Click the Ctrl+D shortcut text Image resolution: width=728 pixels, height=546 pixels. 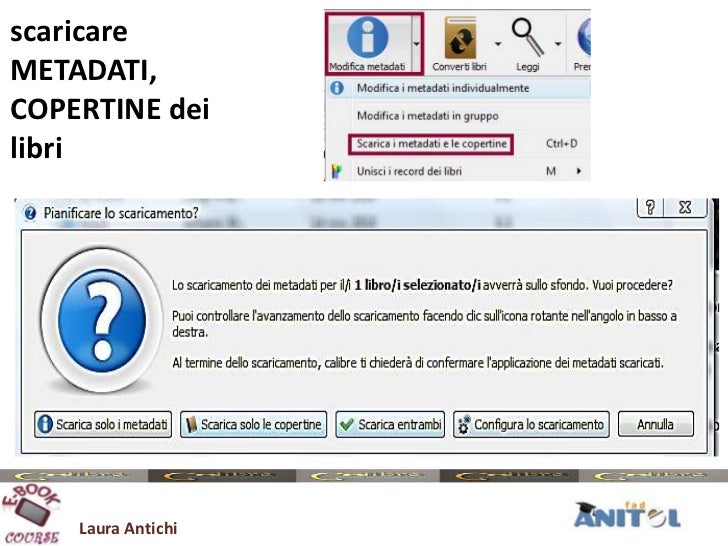coord(562,143)
